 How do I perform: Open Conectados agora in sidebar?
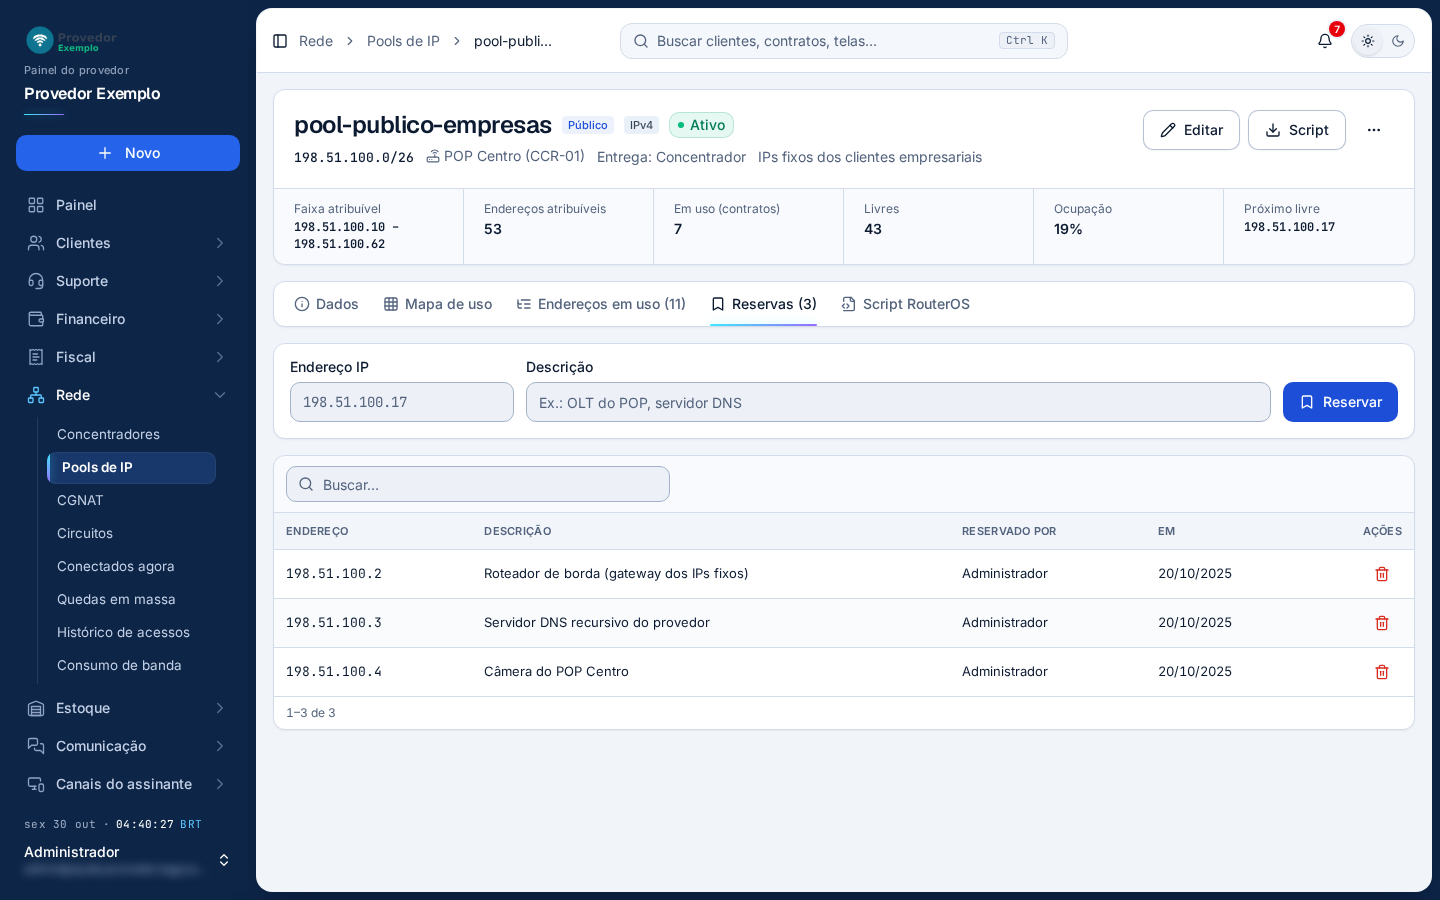(x=131, y=566)
